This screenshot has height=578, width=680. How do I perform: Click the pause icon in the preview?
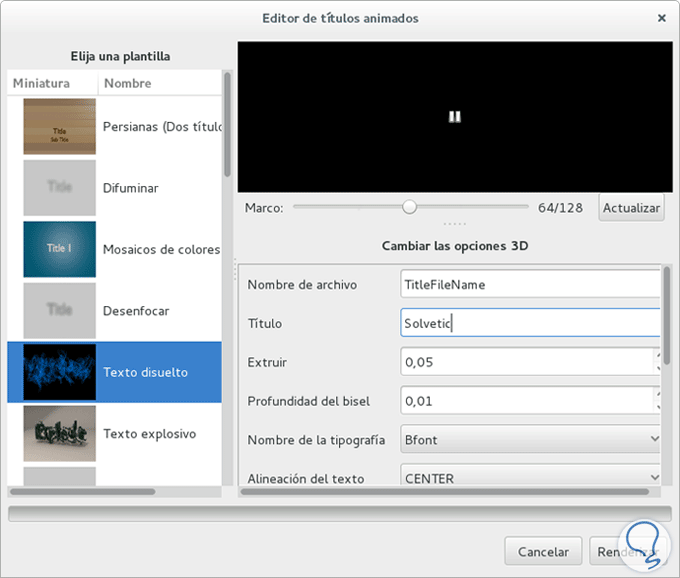point(454,117)
